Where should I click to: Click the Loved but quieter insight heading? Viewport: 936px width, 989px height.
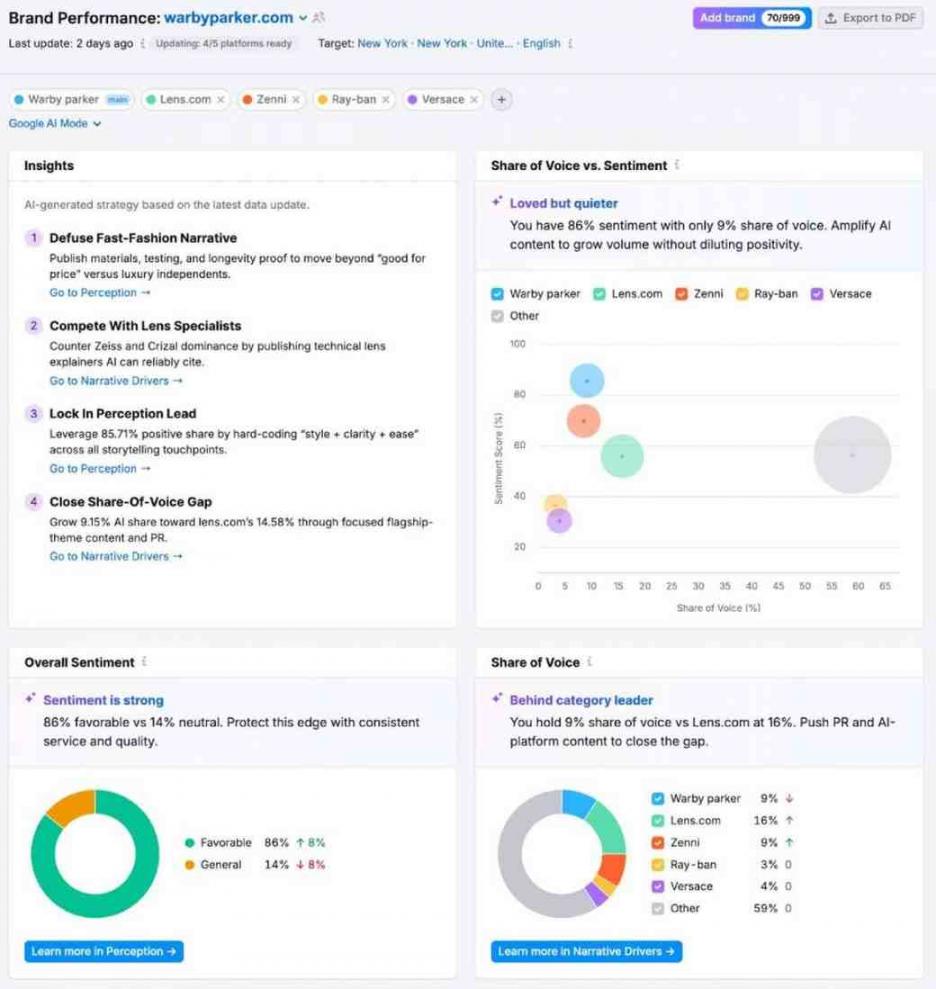click(564, 203)
